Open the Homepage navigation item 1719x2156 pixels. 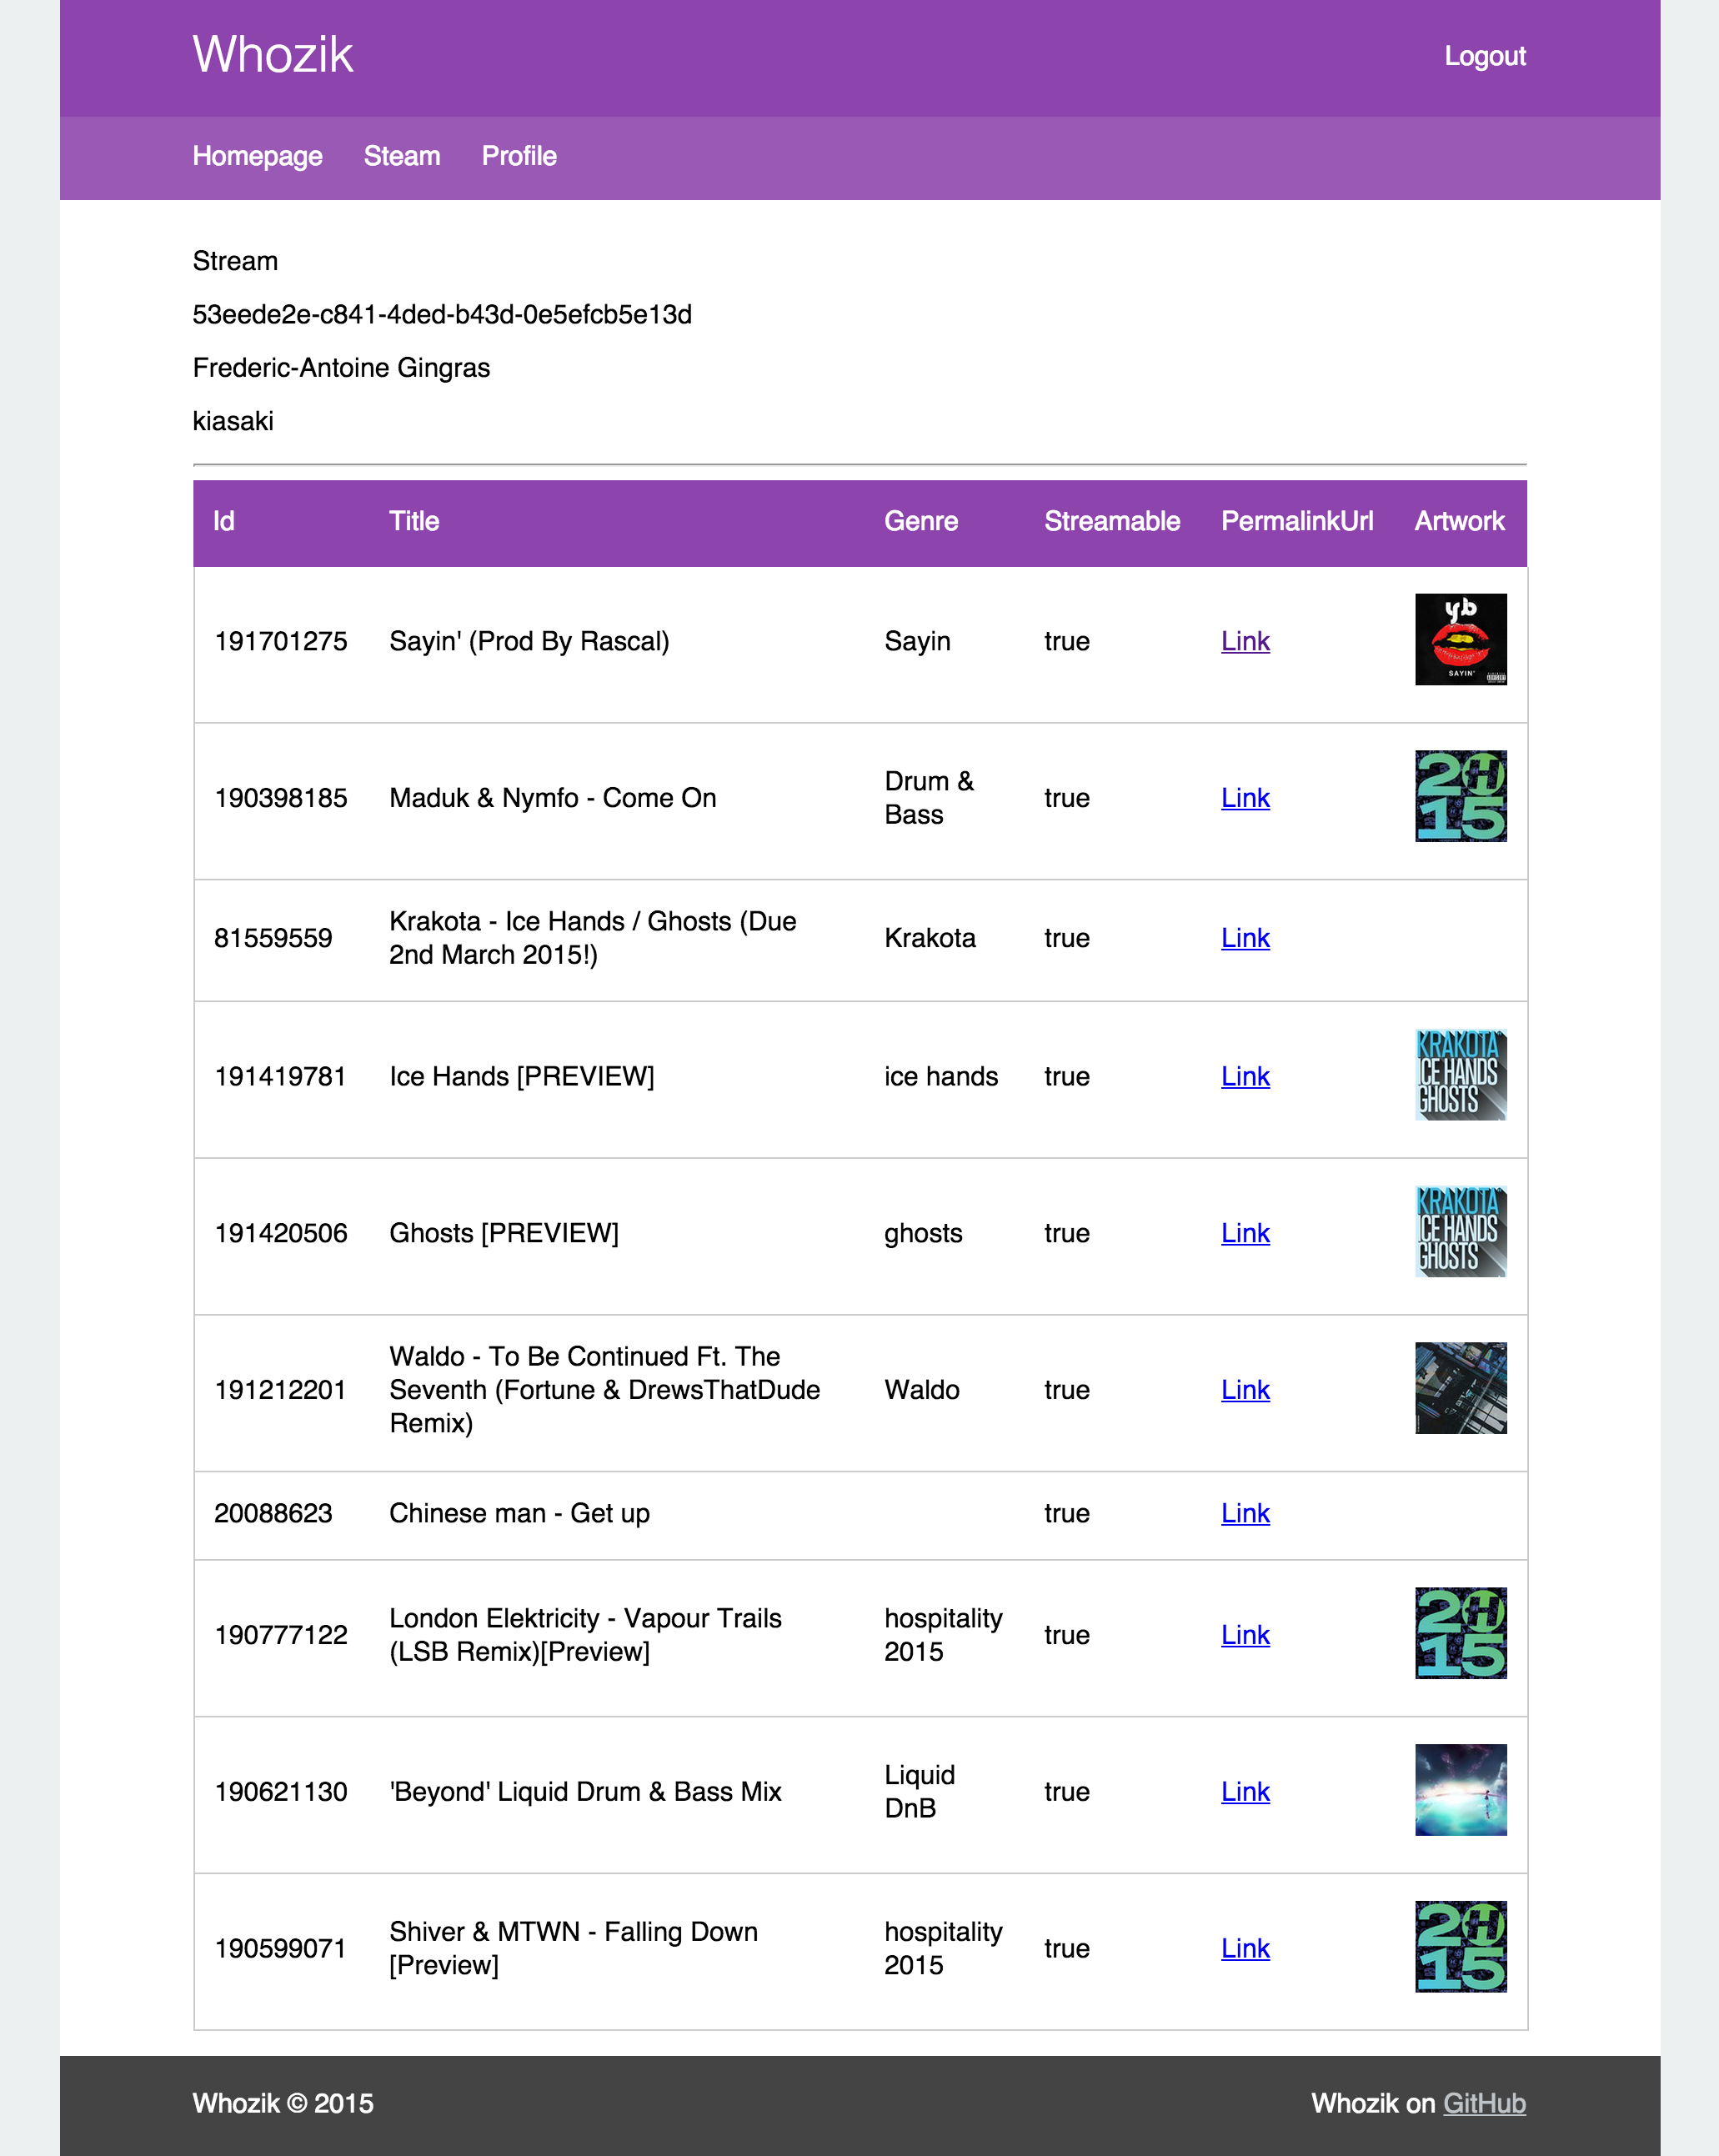pos(257,156)
